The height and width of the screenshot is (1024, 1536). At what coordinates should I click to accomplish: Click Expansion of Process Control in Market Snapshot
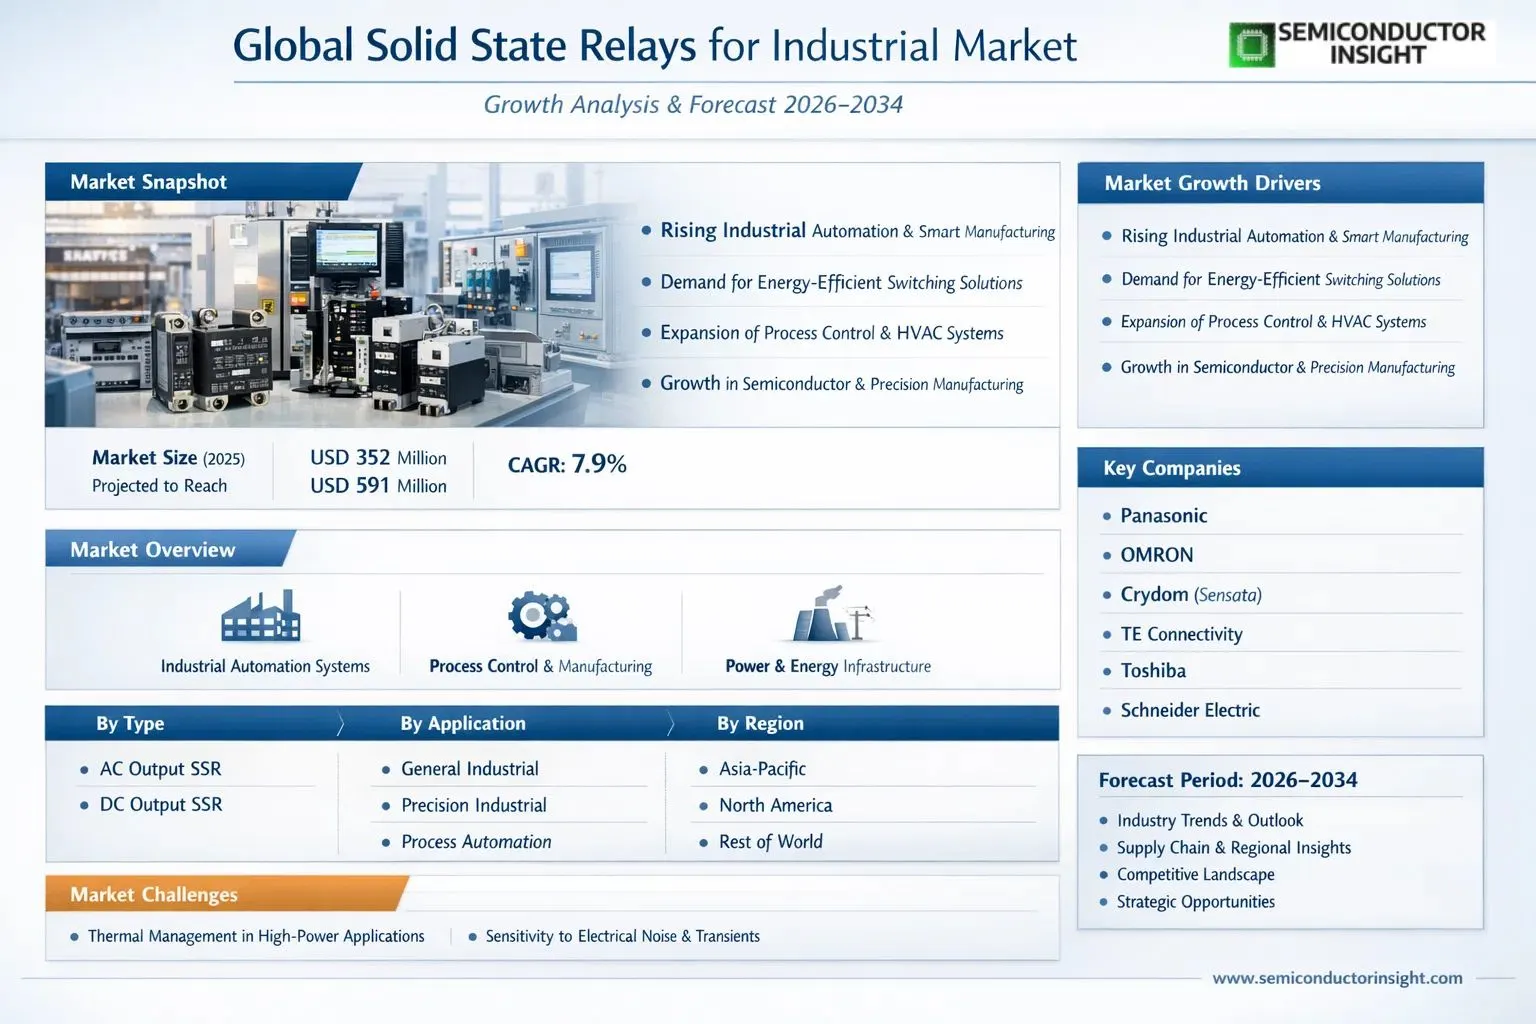click(x=832, y=333)
